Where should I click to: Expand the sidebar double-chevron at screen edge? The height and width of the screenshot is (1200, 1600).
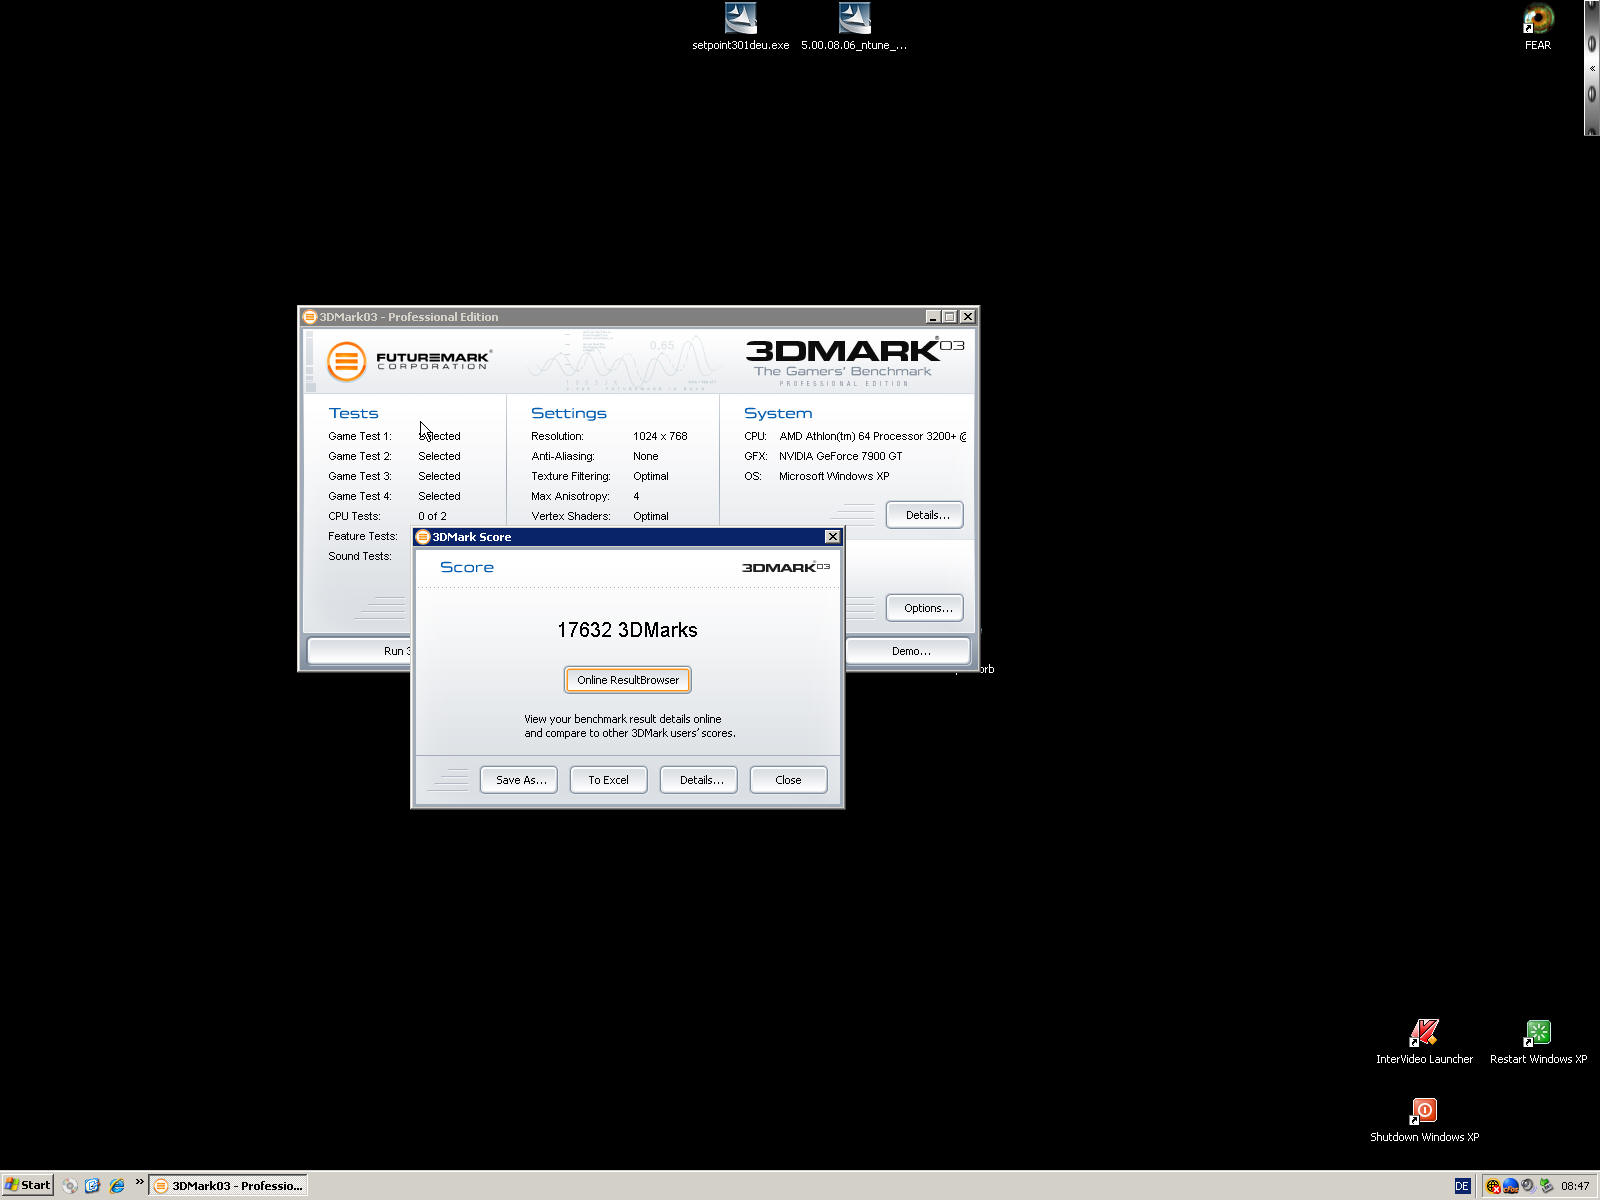(x=1592, y=69)
